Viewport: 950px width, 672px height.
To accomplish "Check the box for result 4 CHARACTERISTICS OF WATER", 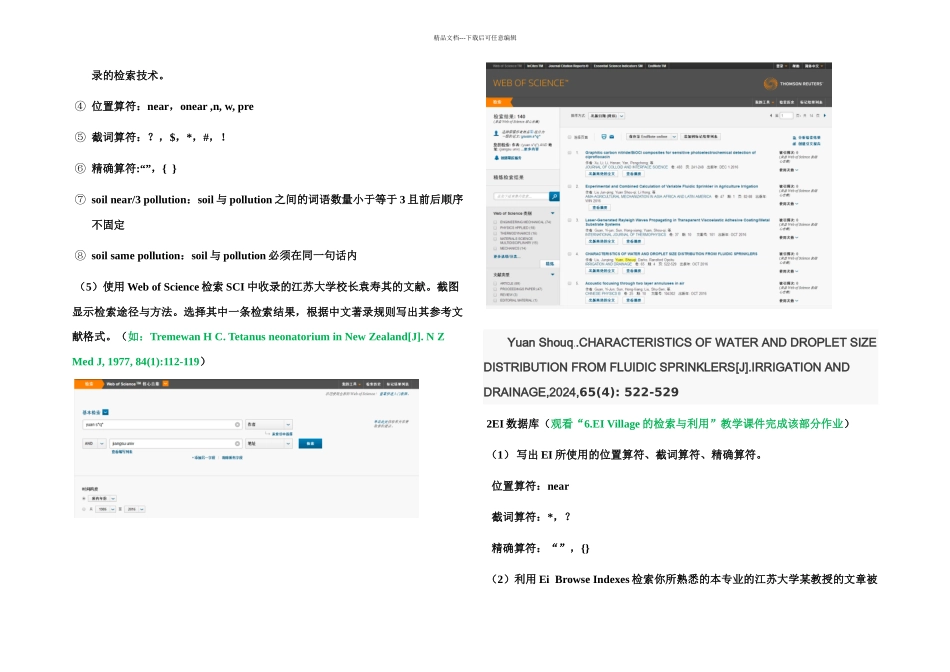I will tap(570, 254).
